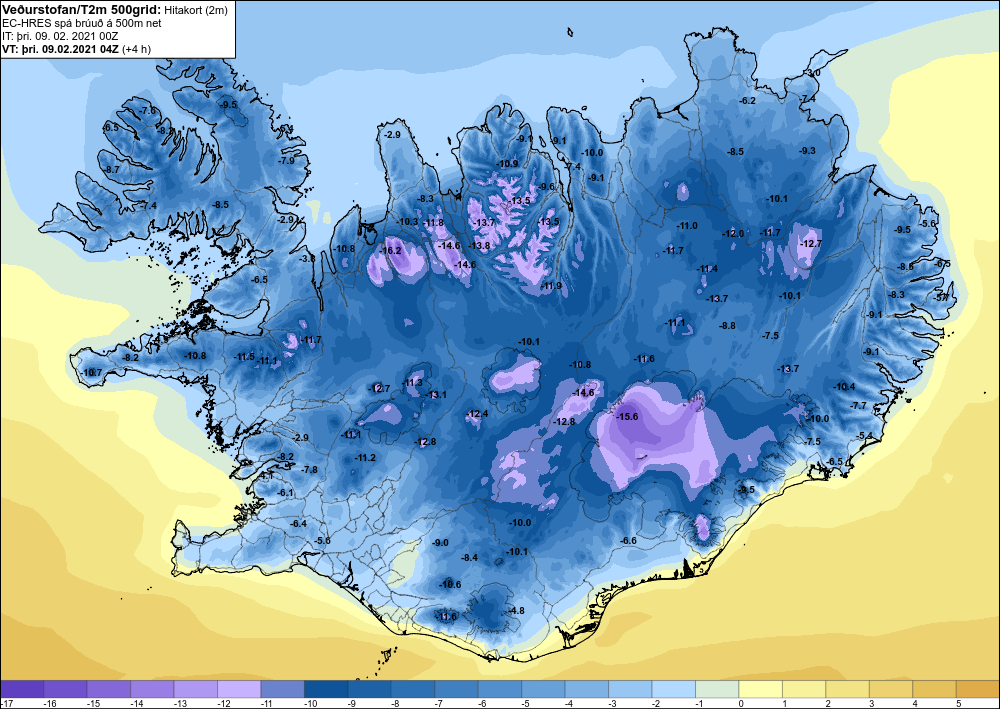Select the legend swatch labeled -12
Image resolution: width=1000 pixels, height=709 pixels.
[x=239, y=689]
